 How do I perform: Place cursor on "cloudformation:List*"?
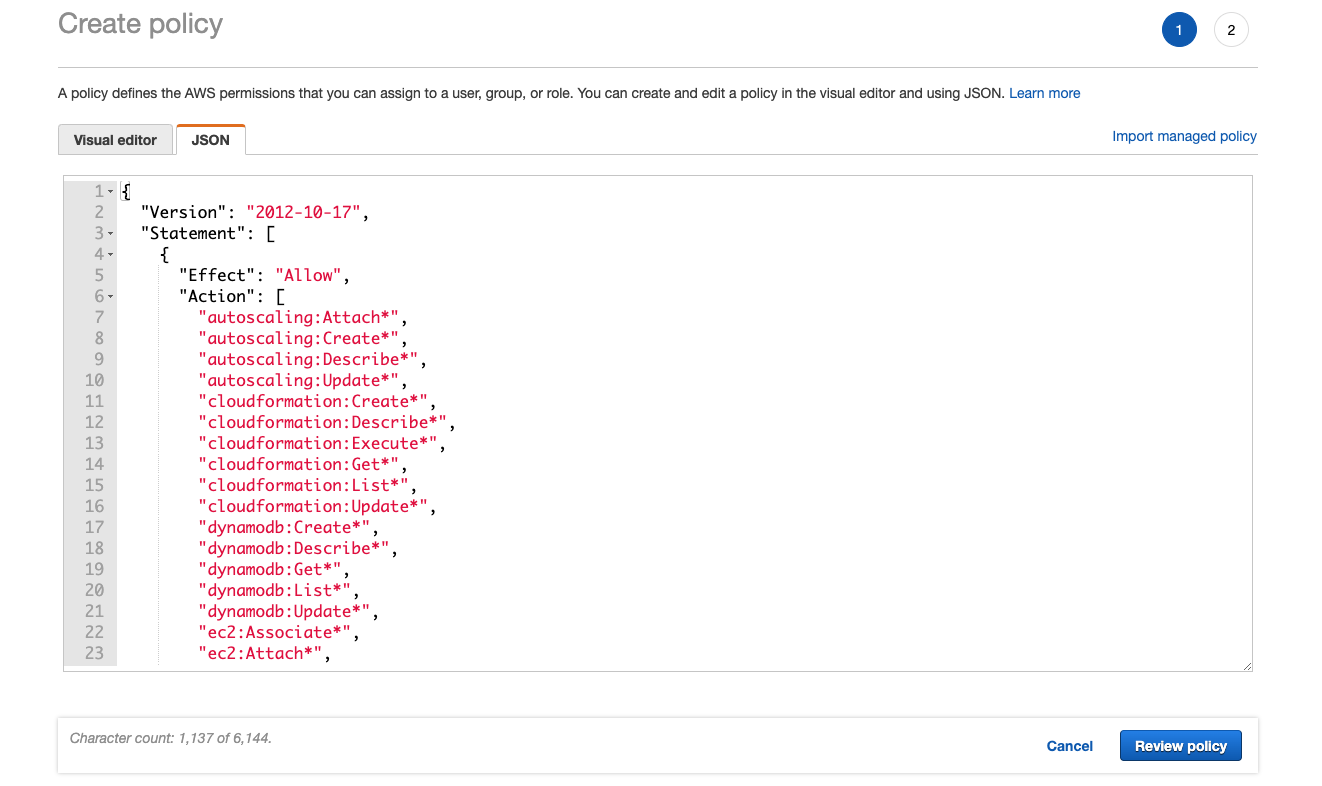[x=304, y=485]
